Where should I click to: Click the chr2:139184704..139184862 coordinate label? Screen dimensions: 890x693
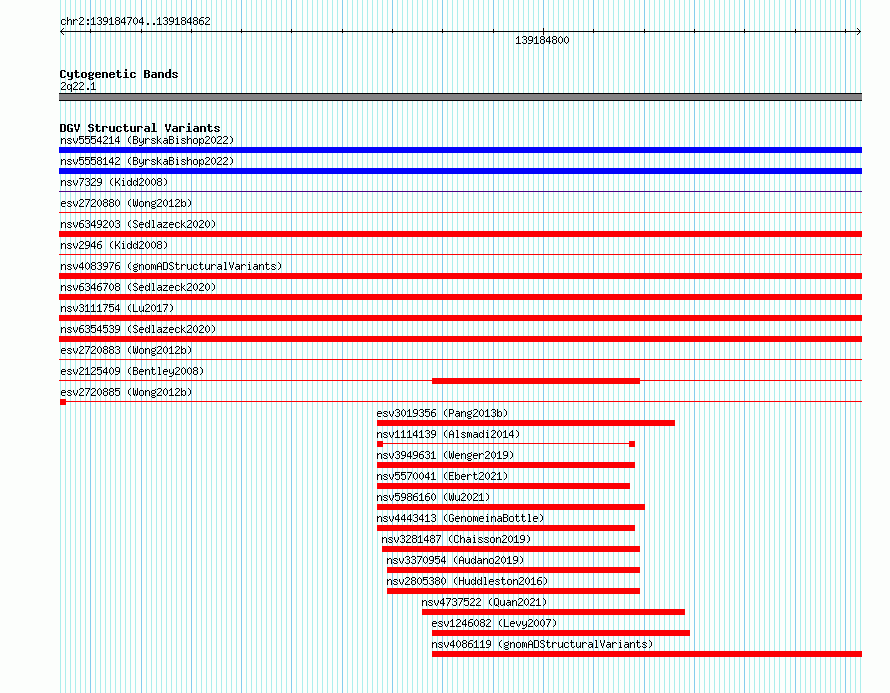[135, 21]
